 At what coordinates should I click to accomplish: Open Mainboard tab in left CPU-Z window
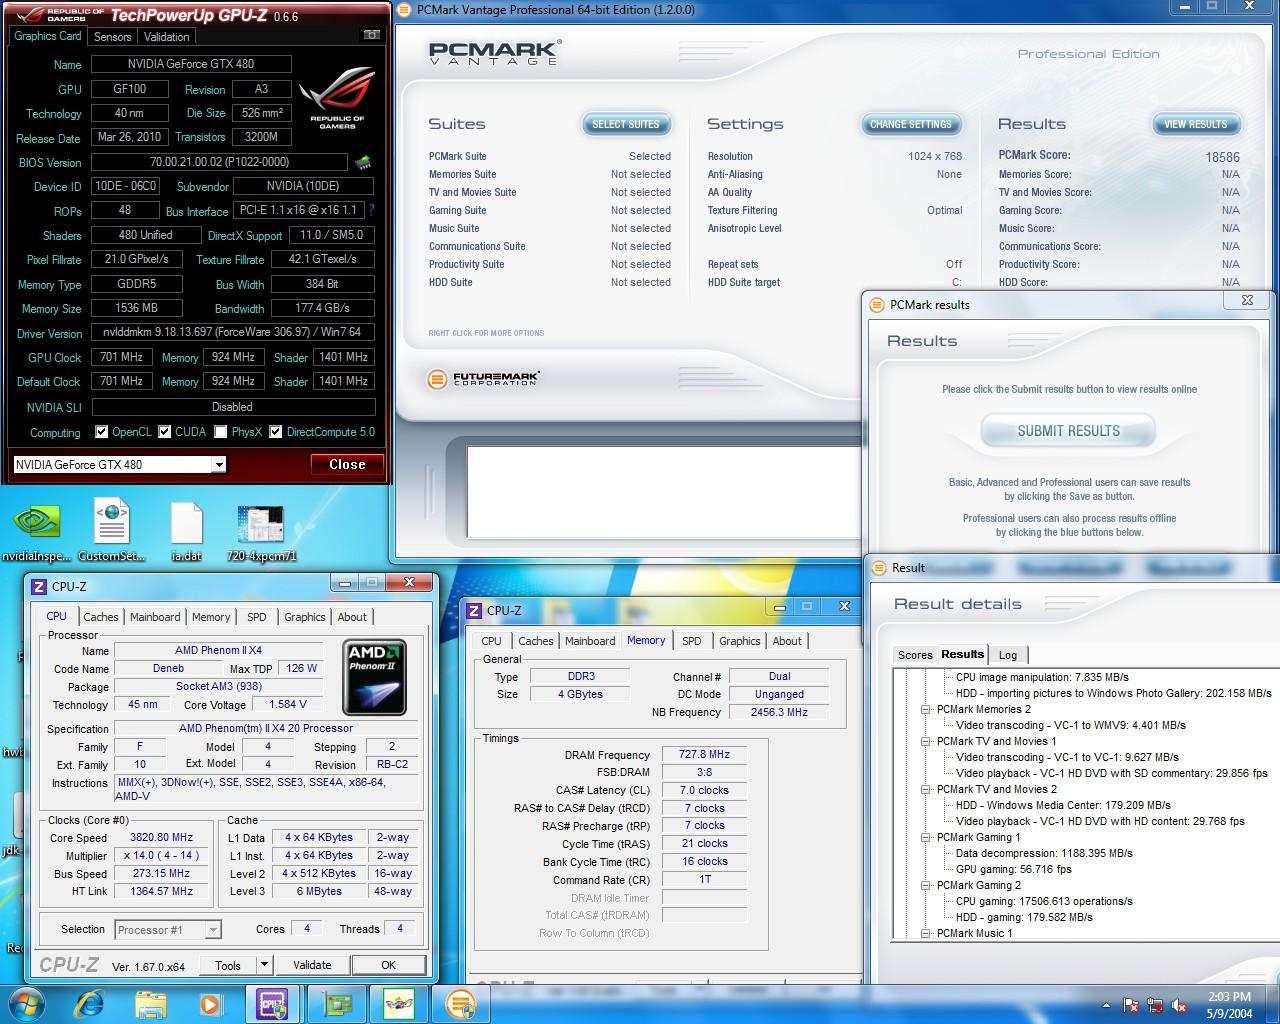(155, 617)
